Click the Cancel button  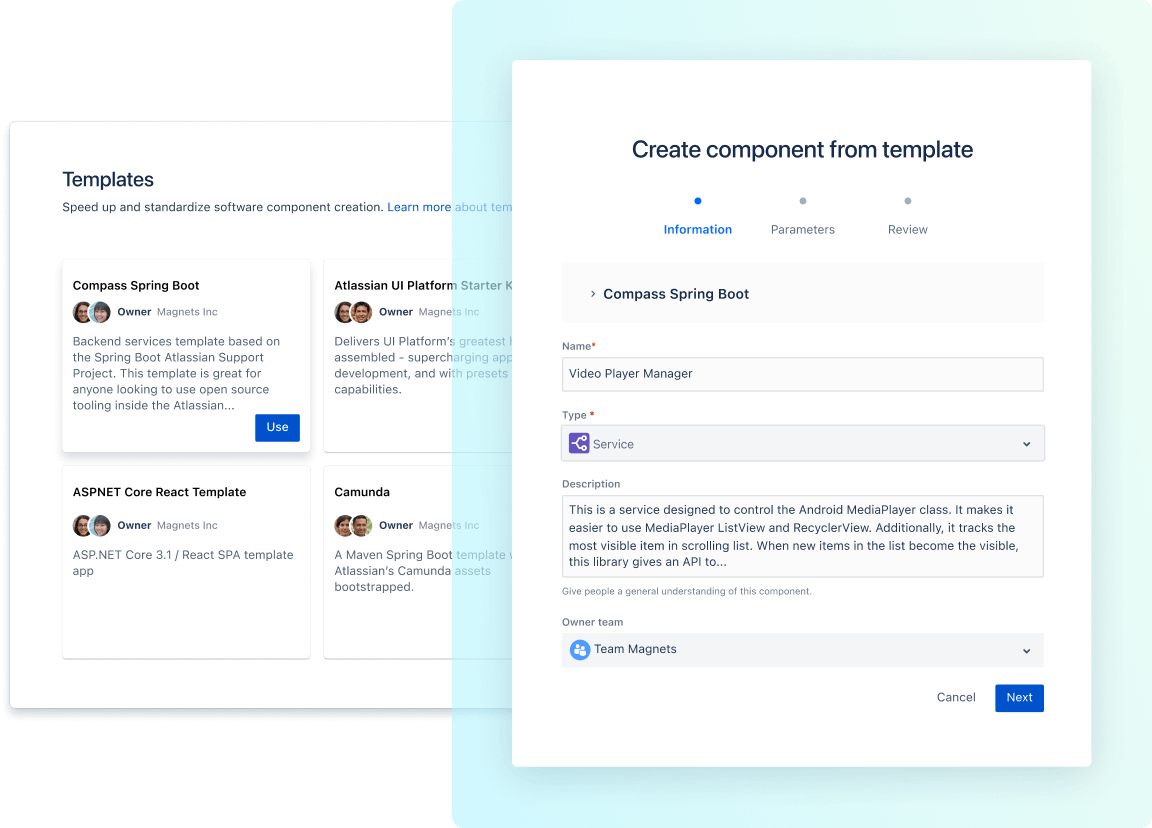(x=955, y=697)
